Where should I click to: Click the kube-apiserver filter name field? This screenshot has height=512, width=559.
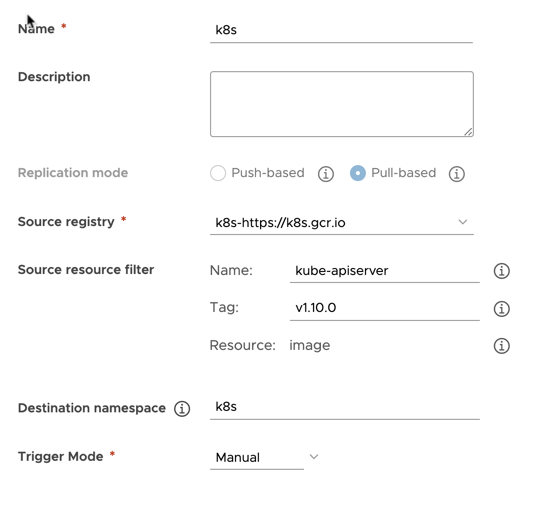tap(384, 271)
